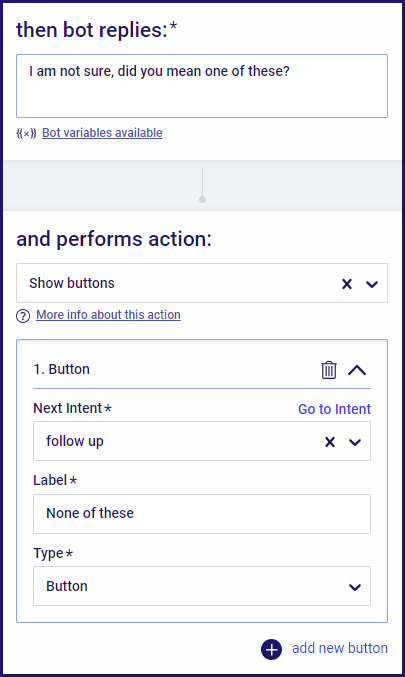Open More info about this action
The image size is (405, 677).
pyautogui.click(x=108, y=315)
